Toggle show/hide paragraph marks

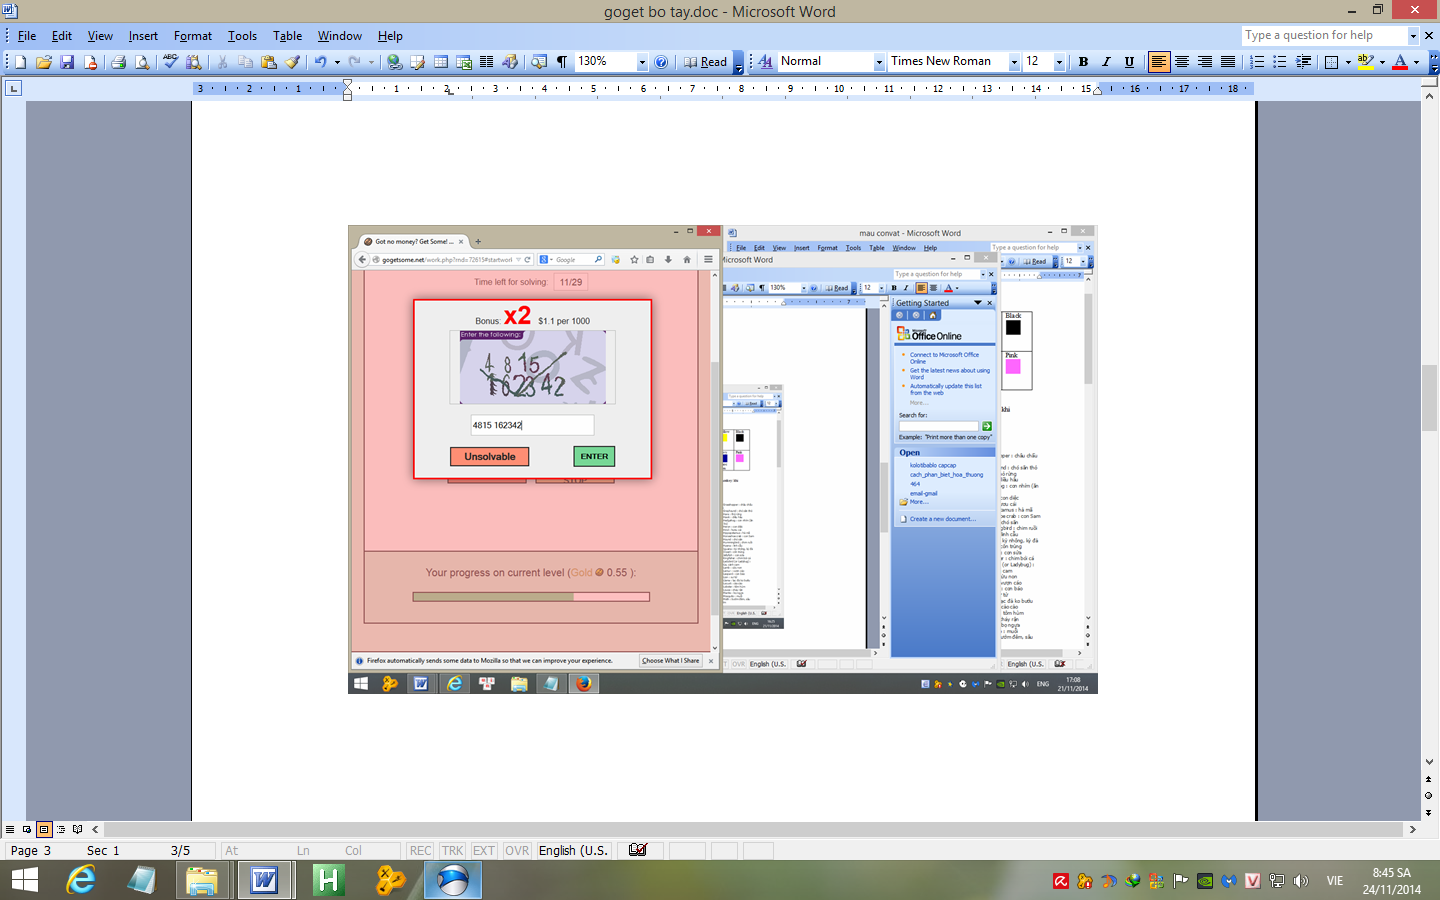point(562,62)
